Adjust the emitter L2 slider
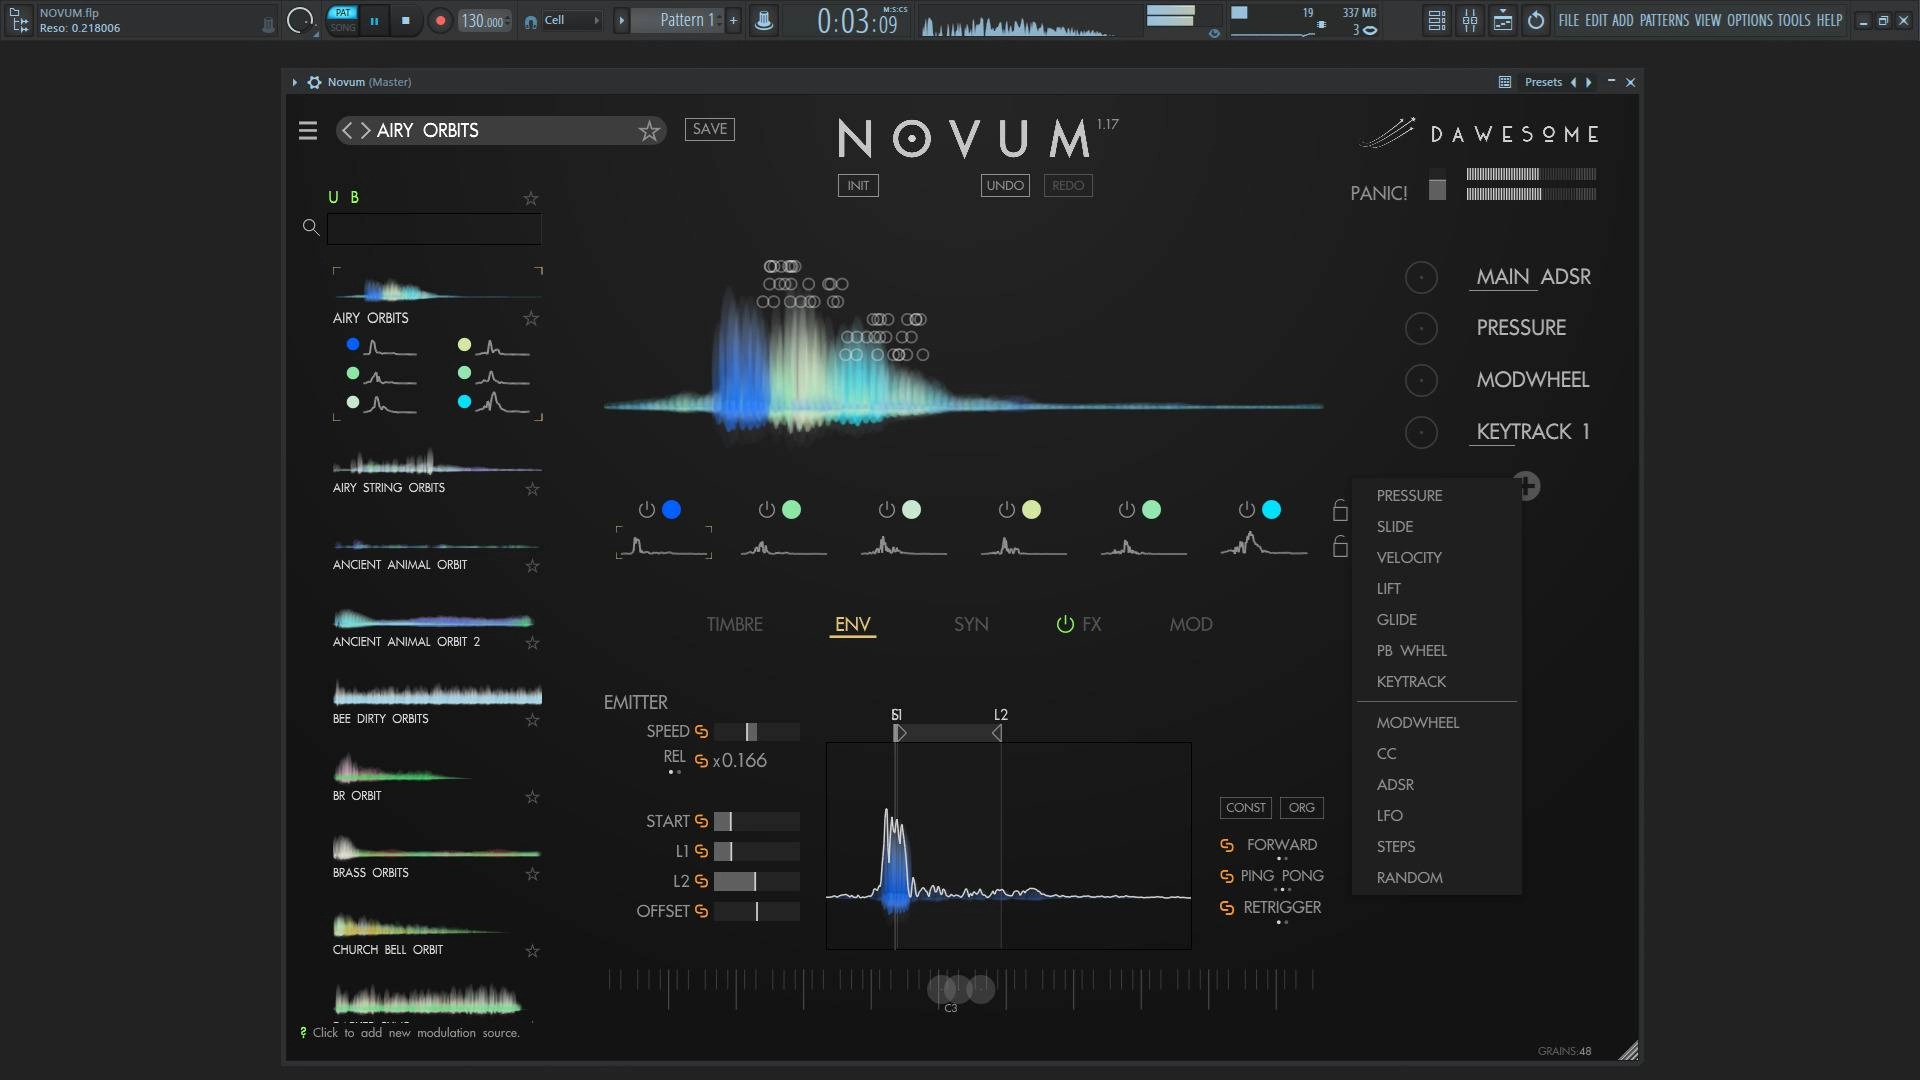1920x1080 pixels. [757, 882]
